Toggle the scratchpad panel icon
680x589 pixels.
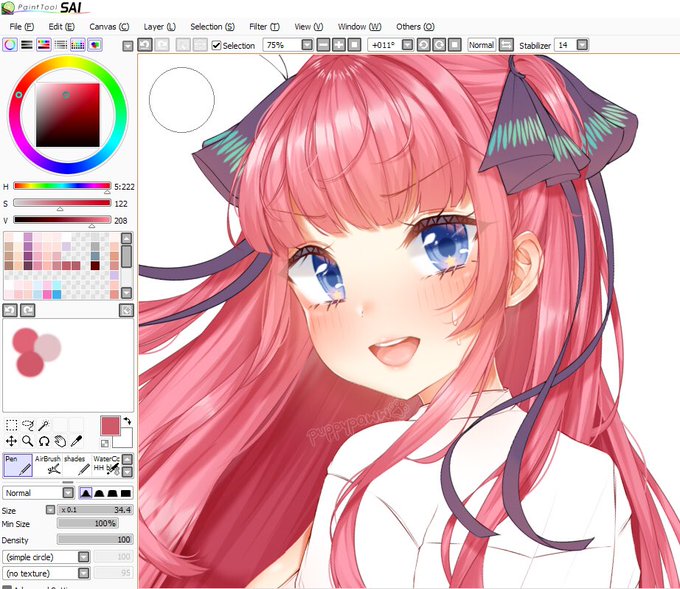[x=95, y=45]
